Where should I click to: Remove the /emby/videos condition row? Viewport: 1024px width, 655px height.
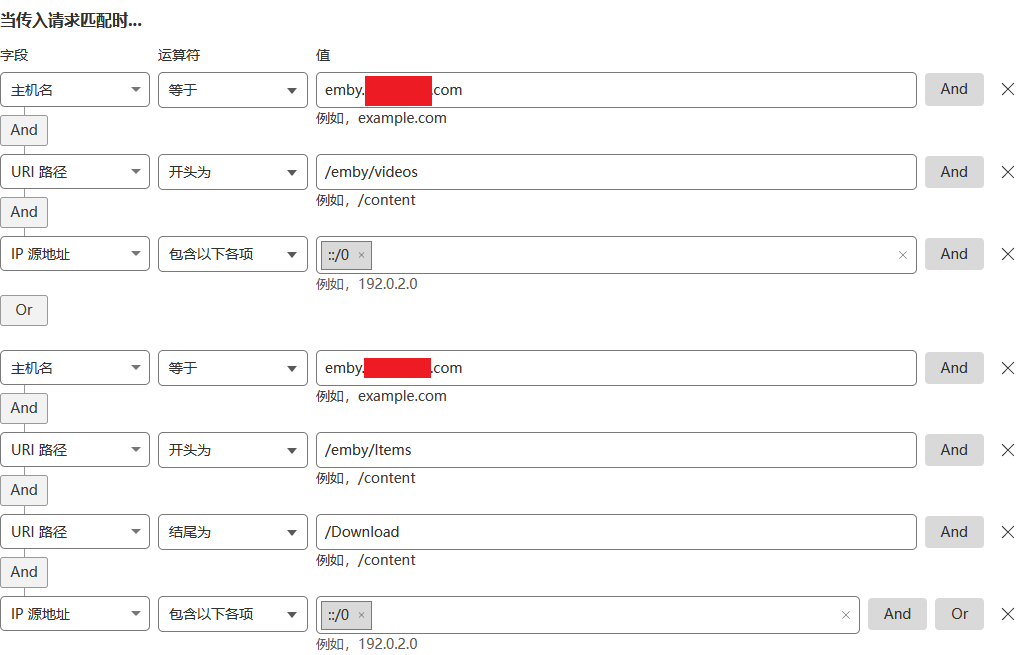point(1007,172)
